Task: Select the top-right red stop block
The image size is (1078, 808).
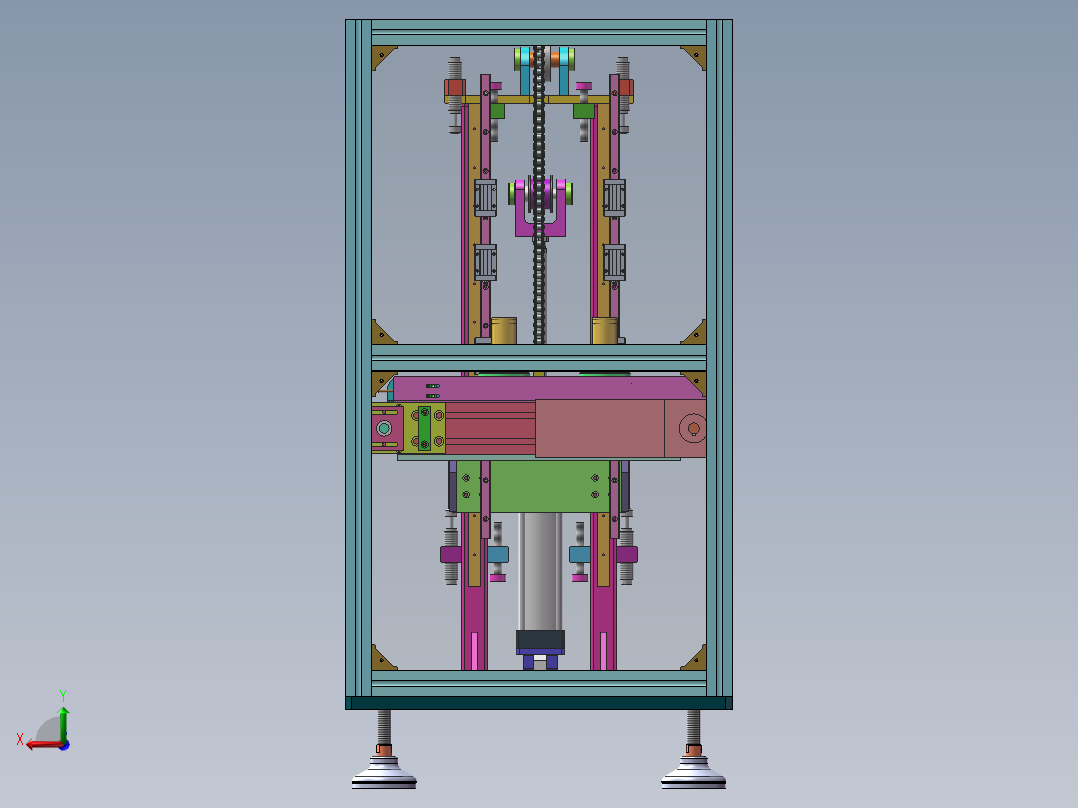Action: point(626,88)
